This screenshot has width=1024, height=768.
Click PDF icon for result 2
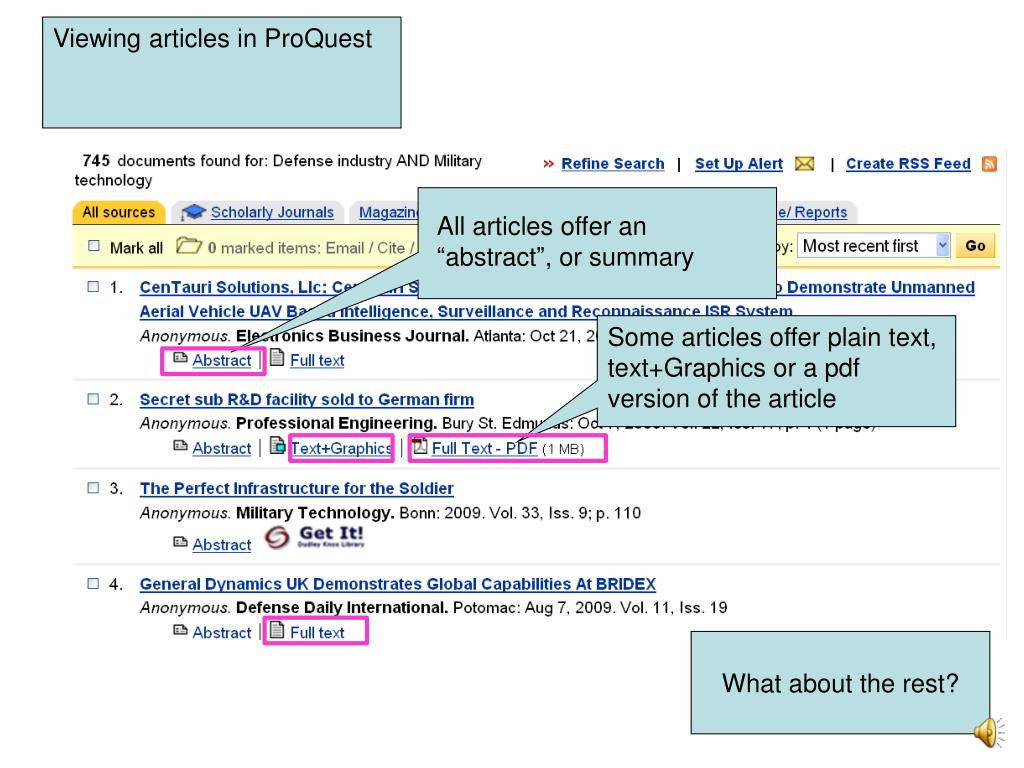click(x=419, y=446)
